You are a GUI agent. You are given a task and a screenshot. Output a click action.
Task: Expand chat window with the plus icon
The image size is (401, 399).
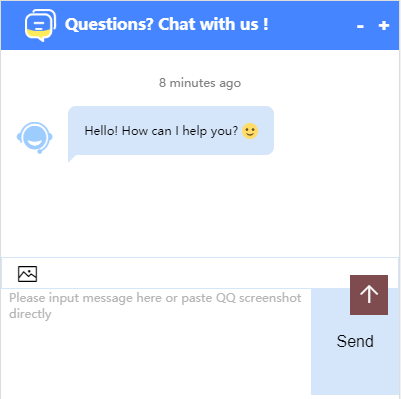pyautogui.click(x=384, y=25)
